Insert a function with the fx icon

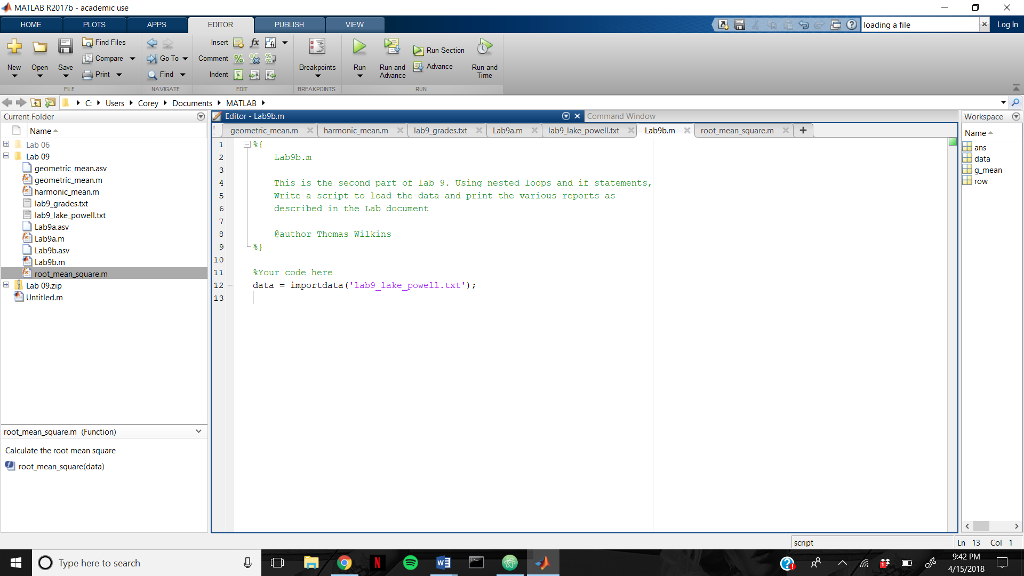click(255, 42)
